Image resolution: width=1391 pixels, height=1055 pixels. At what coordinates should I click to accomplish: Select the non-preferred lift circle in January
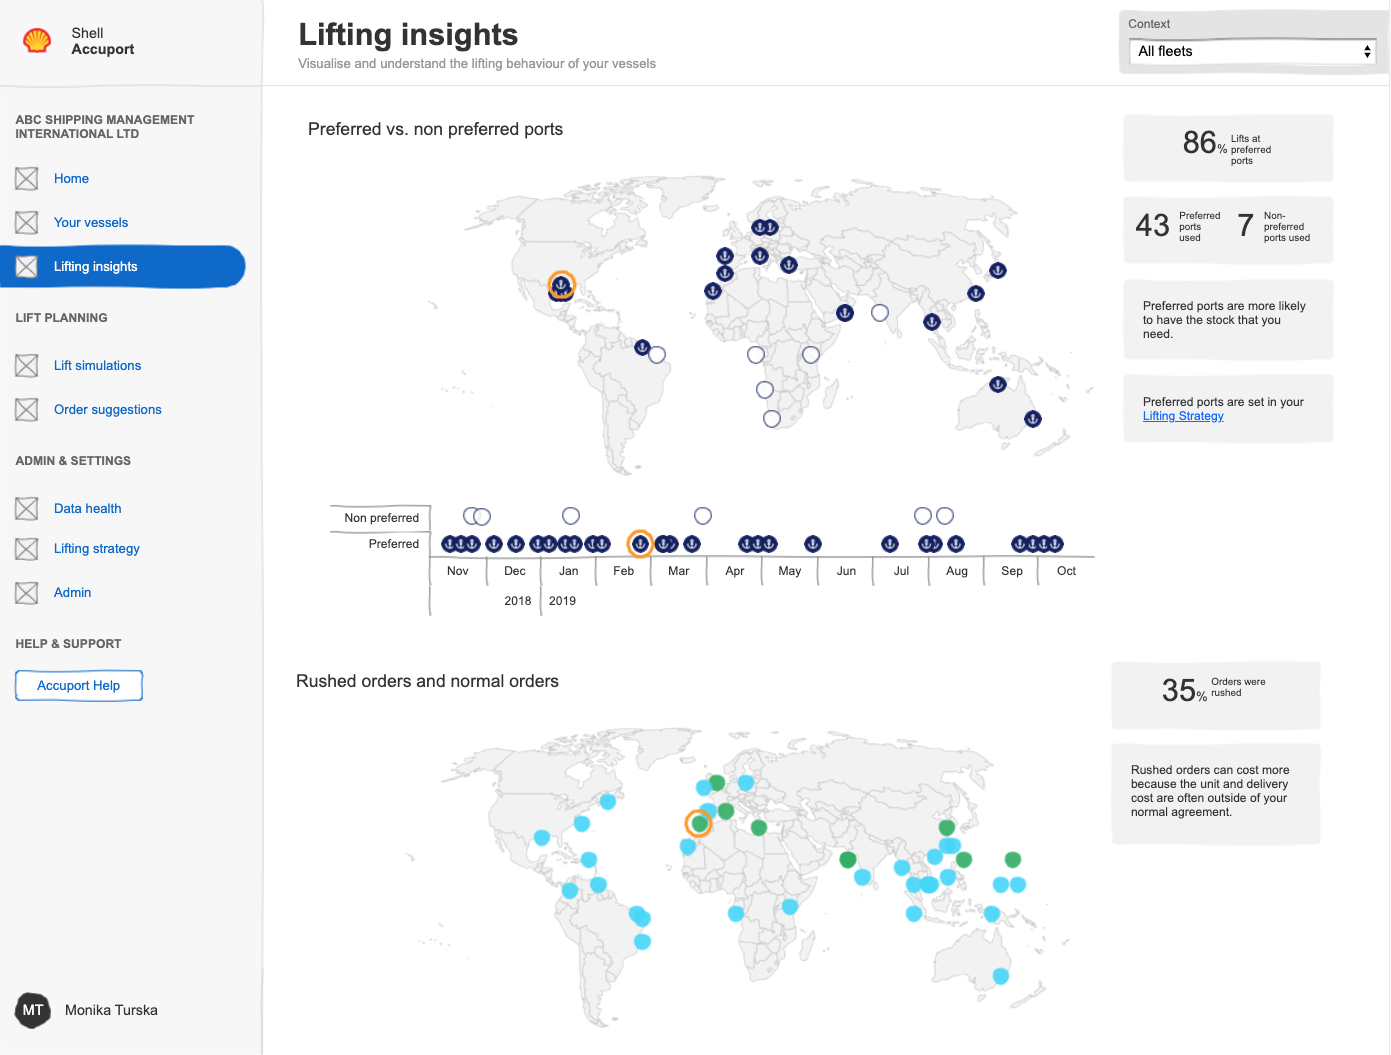(571, 516)
